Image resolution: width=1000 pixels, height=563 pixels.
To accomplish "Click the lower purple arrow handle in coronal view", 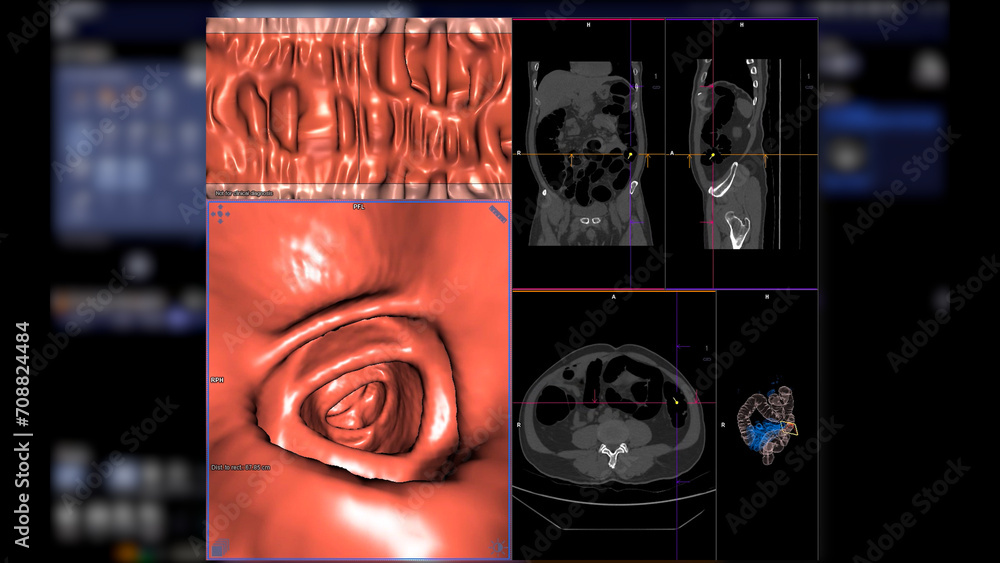I will (636, 222).
